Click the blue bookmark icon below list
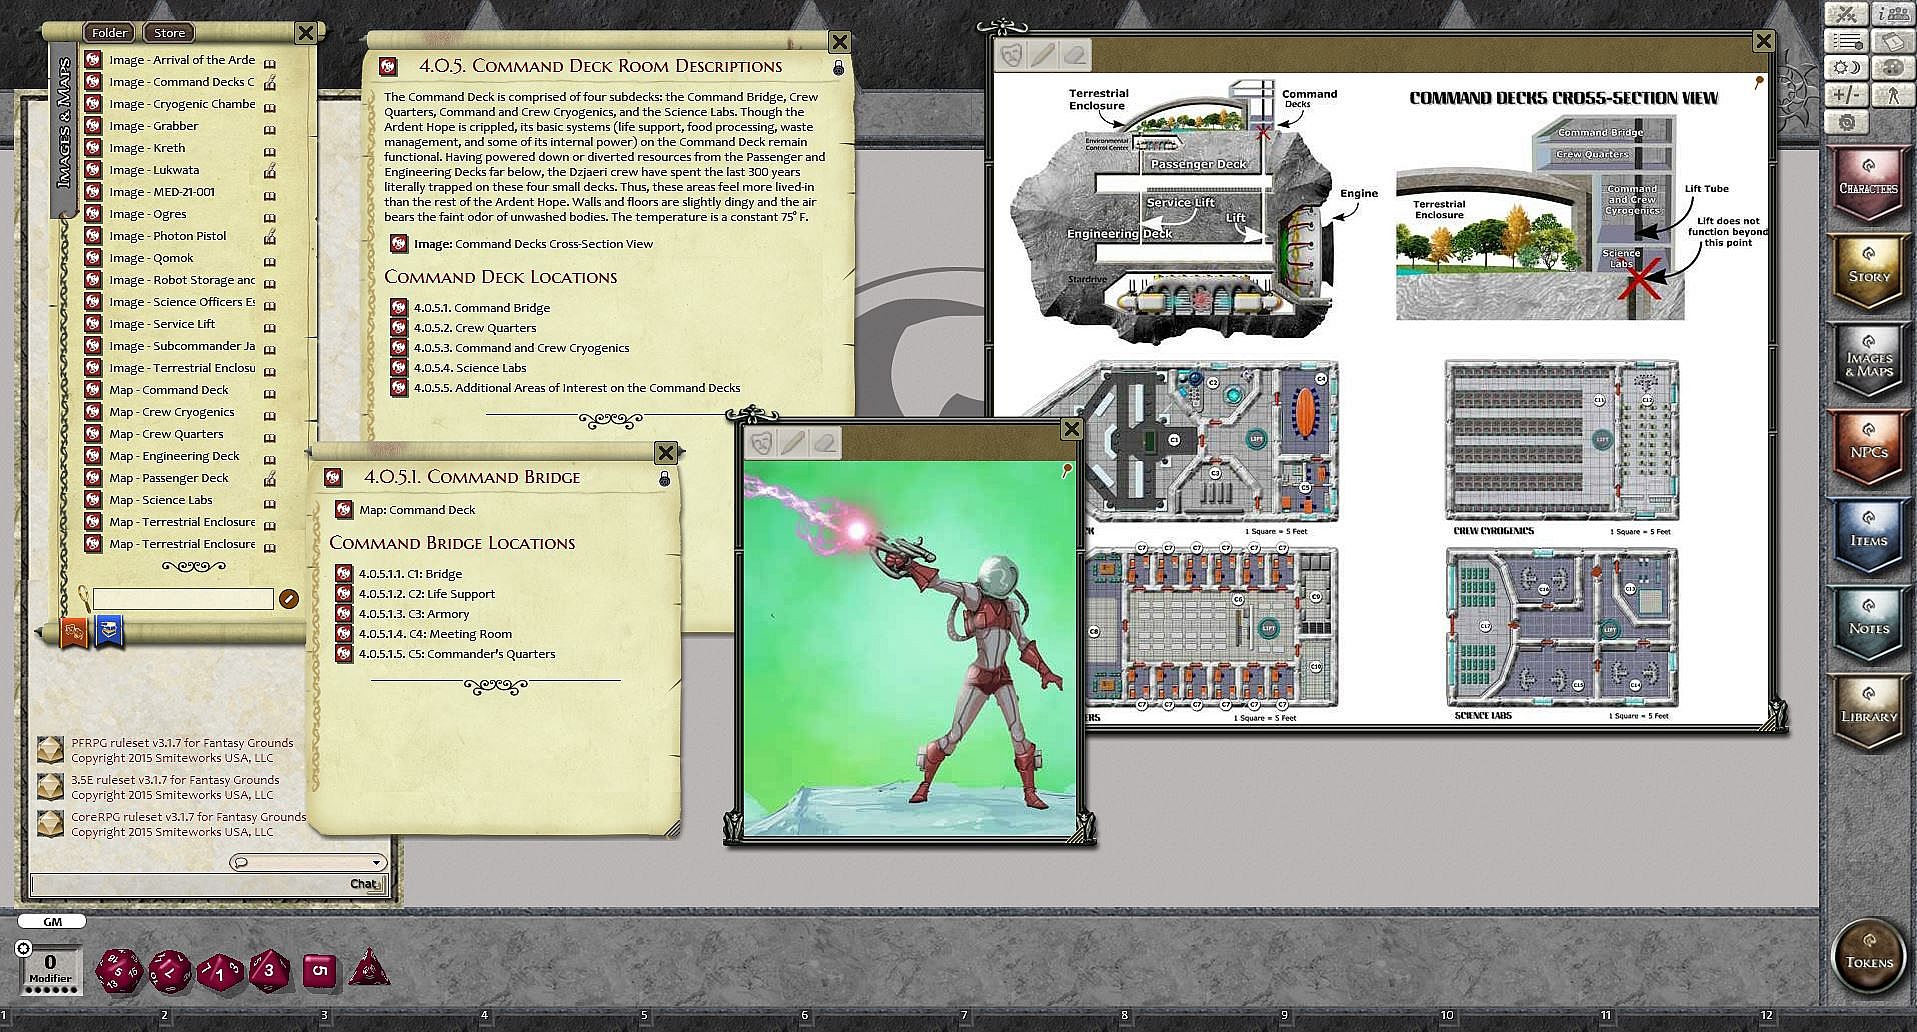 click(x=108, y=630)
